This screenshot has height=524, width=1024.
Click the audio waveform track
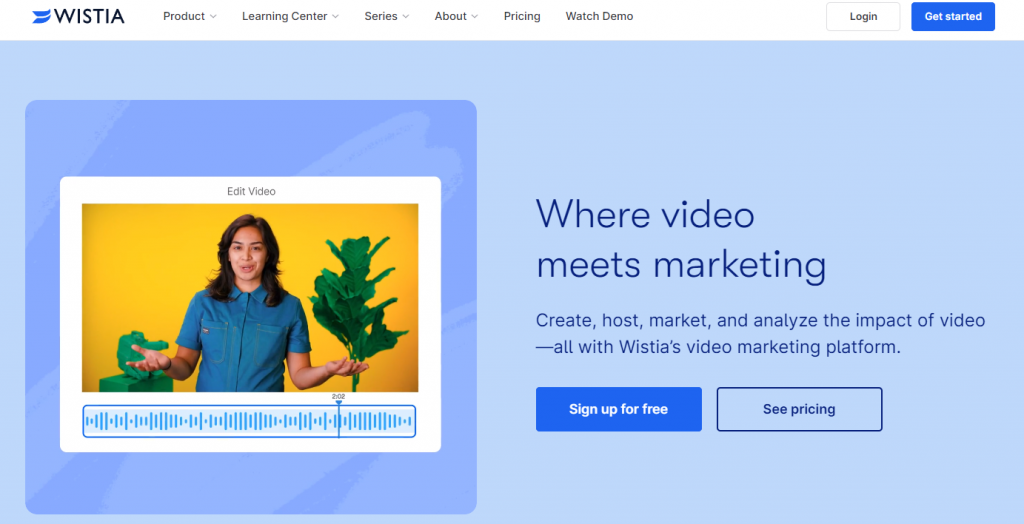coord(248,421)
